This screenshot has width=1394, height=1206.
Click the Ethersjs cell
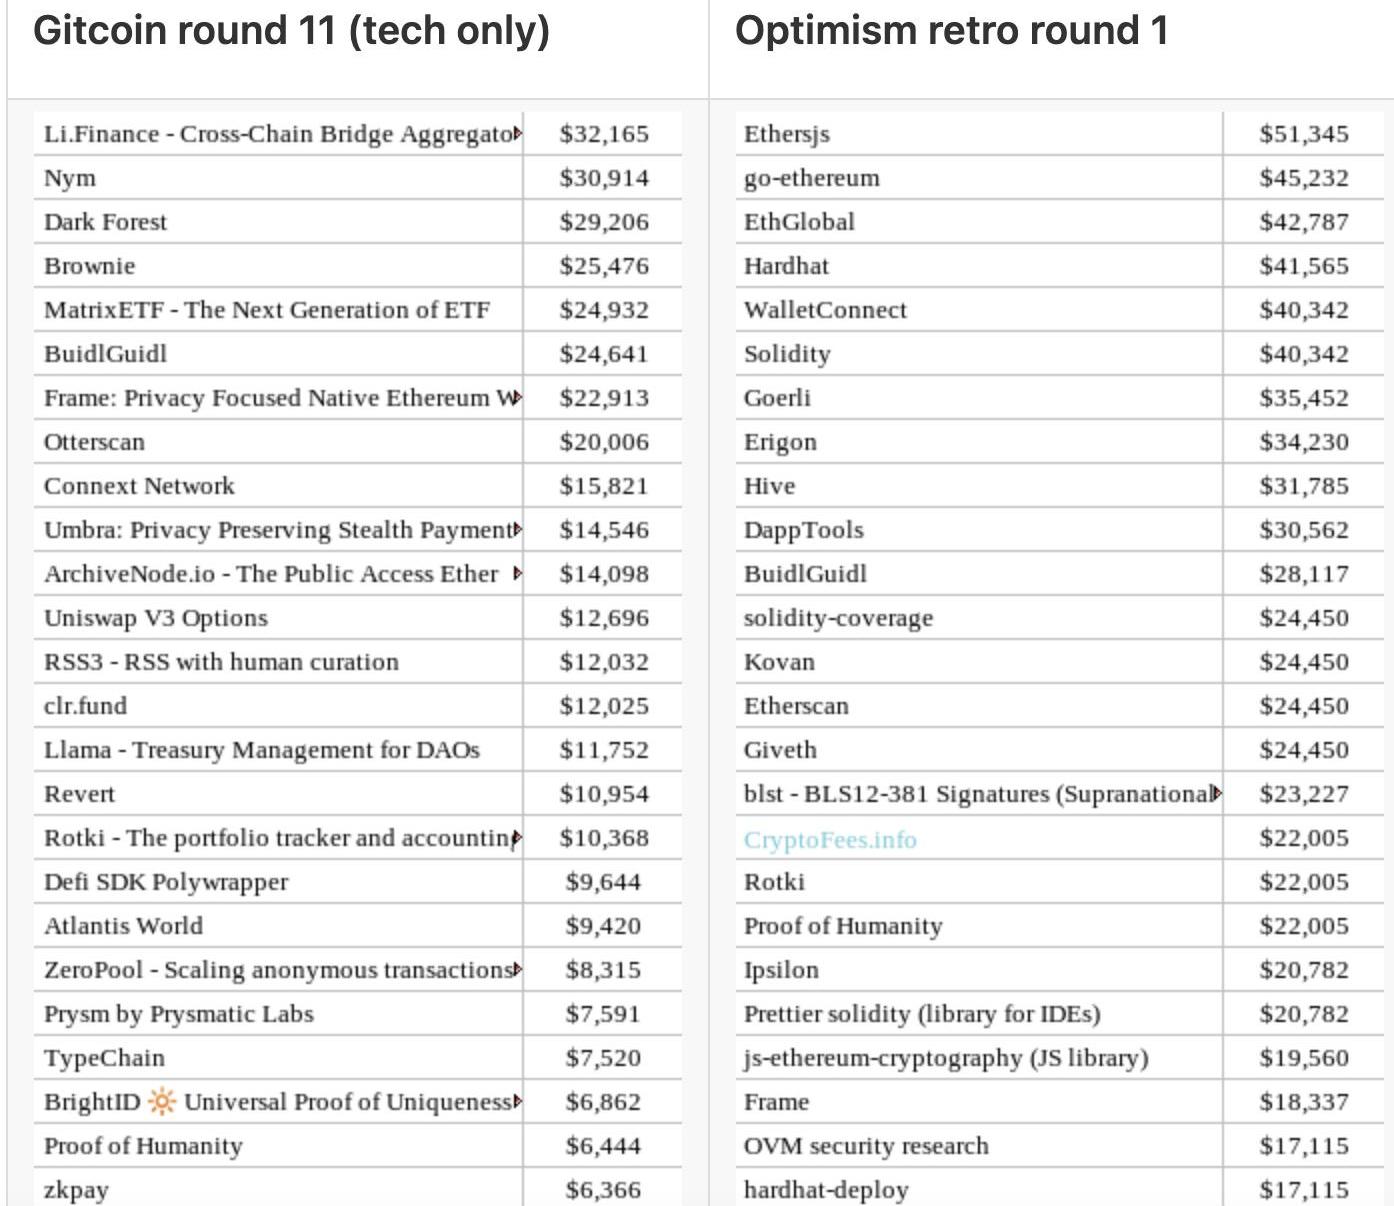click(x=787, y=134)
